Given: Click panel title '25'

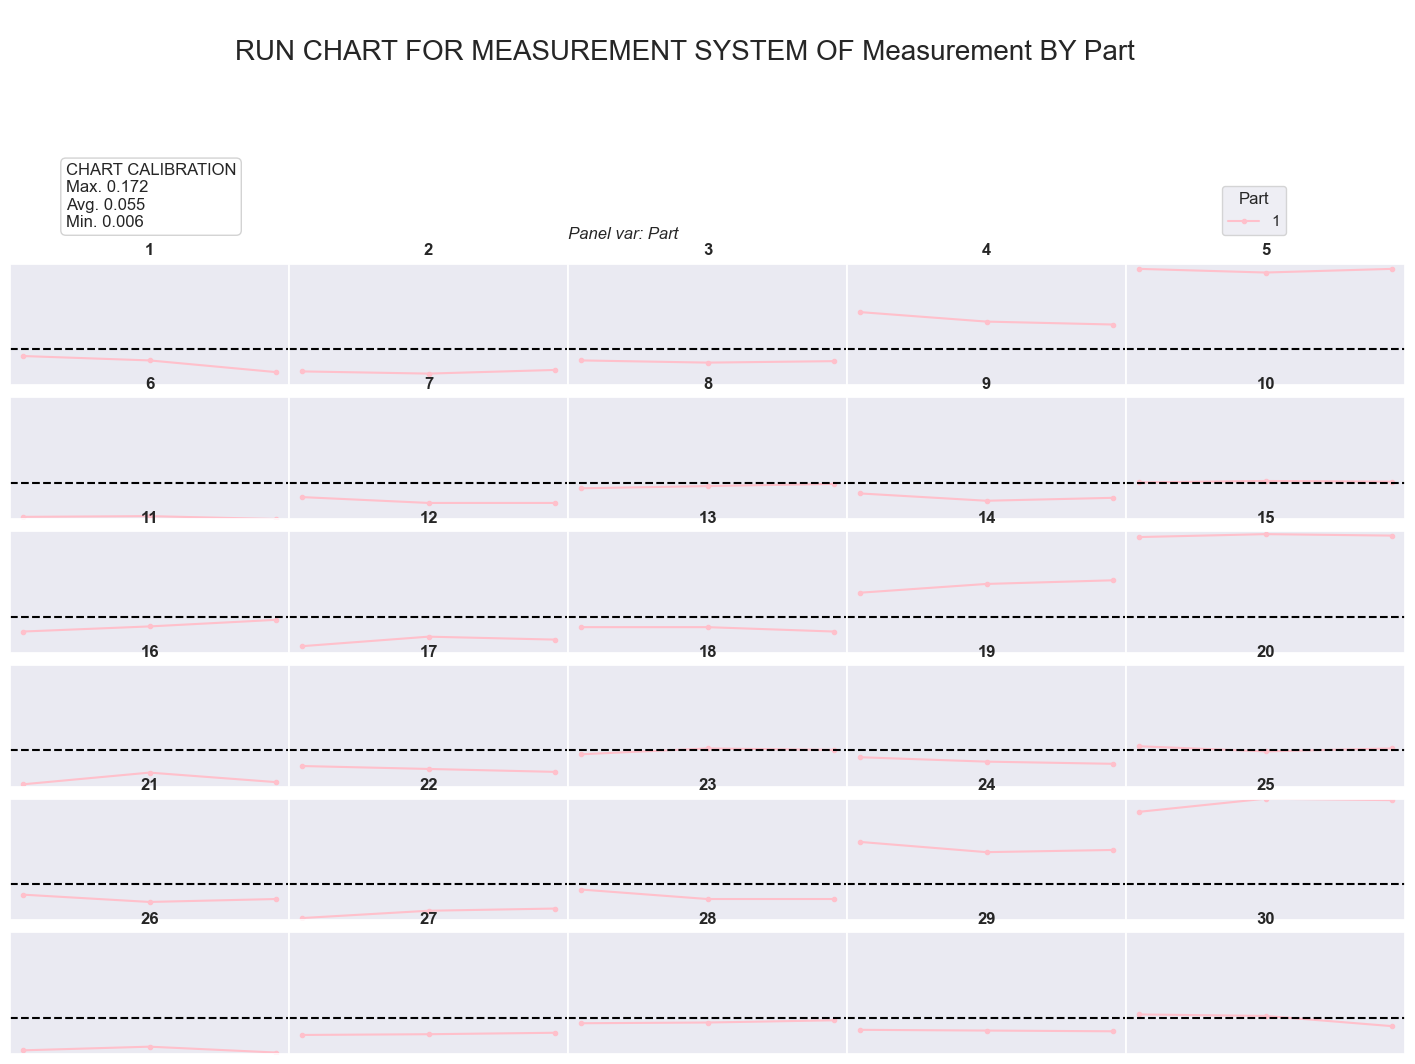Looking at the screenshot, I should 1266,785.
